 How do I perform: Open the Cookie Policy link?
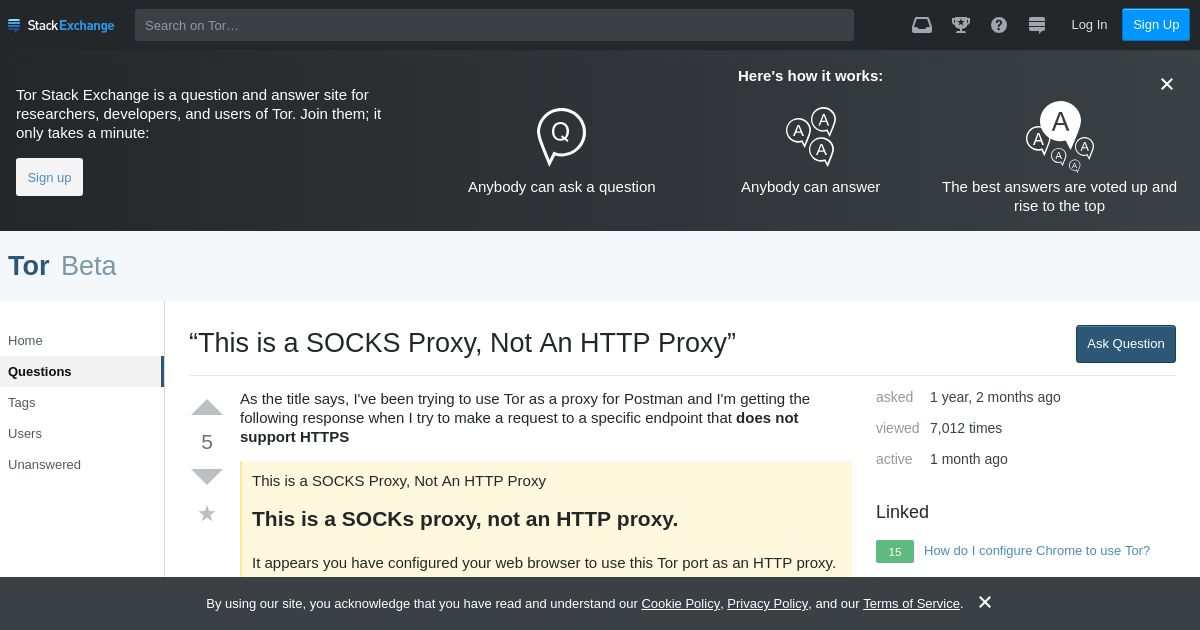tap(680, 604)
